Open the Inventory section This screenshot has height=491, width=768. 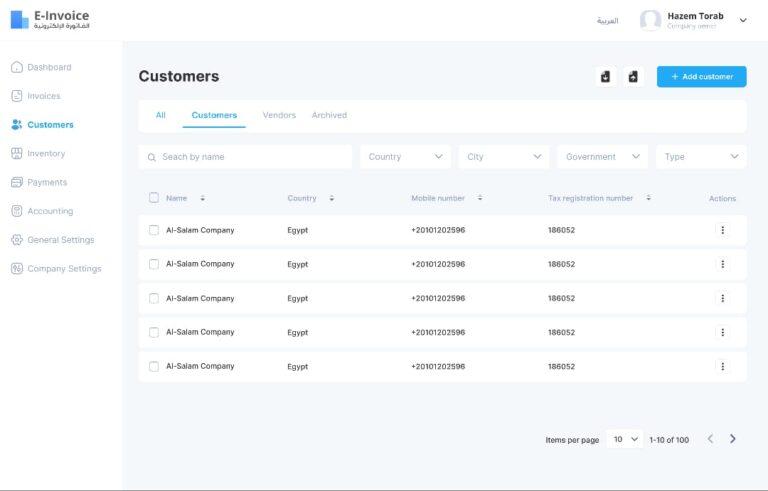[x=45, y=154]
